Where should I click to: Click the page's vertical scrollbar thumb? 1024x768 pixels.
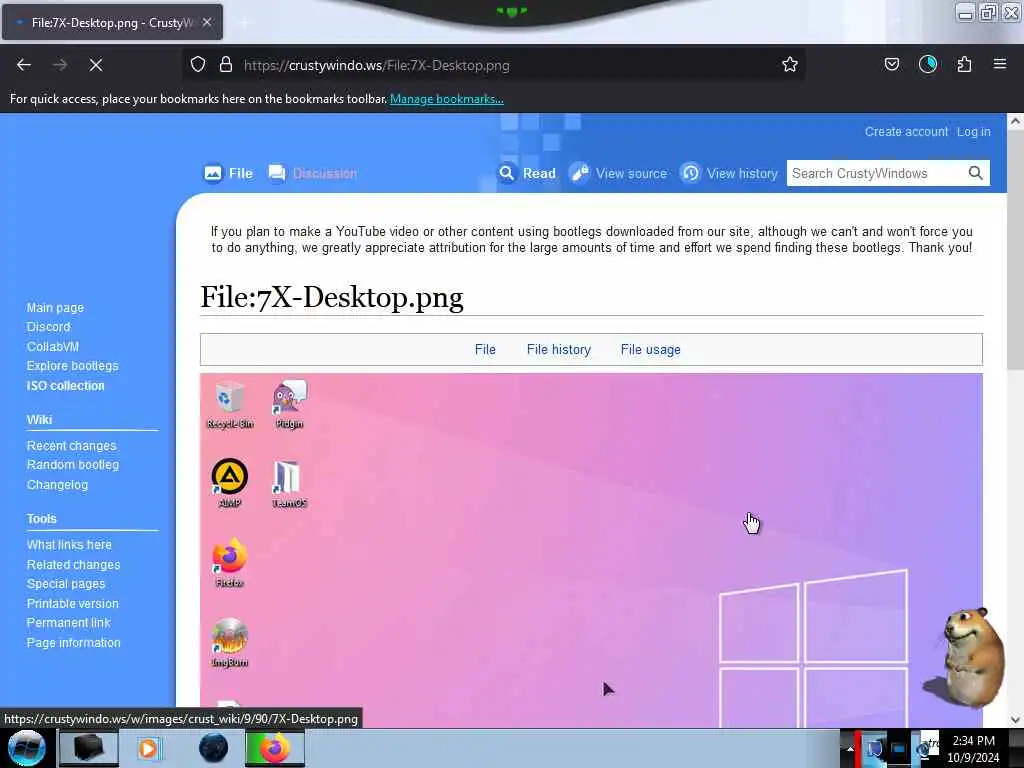1015,249
